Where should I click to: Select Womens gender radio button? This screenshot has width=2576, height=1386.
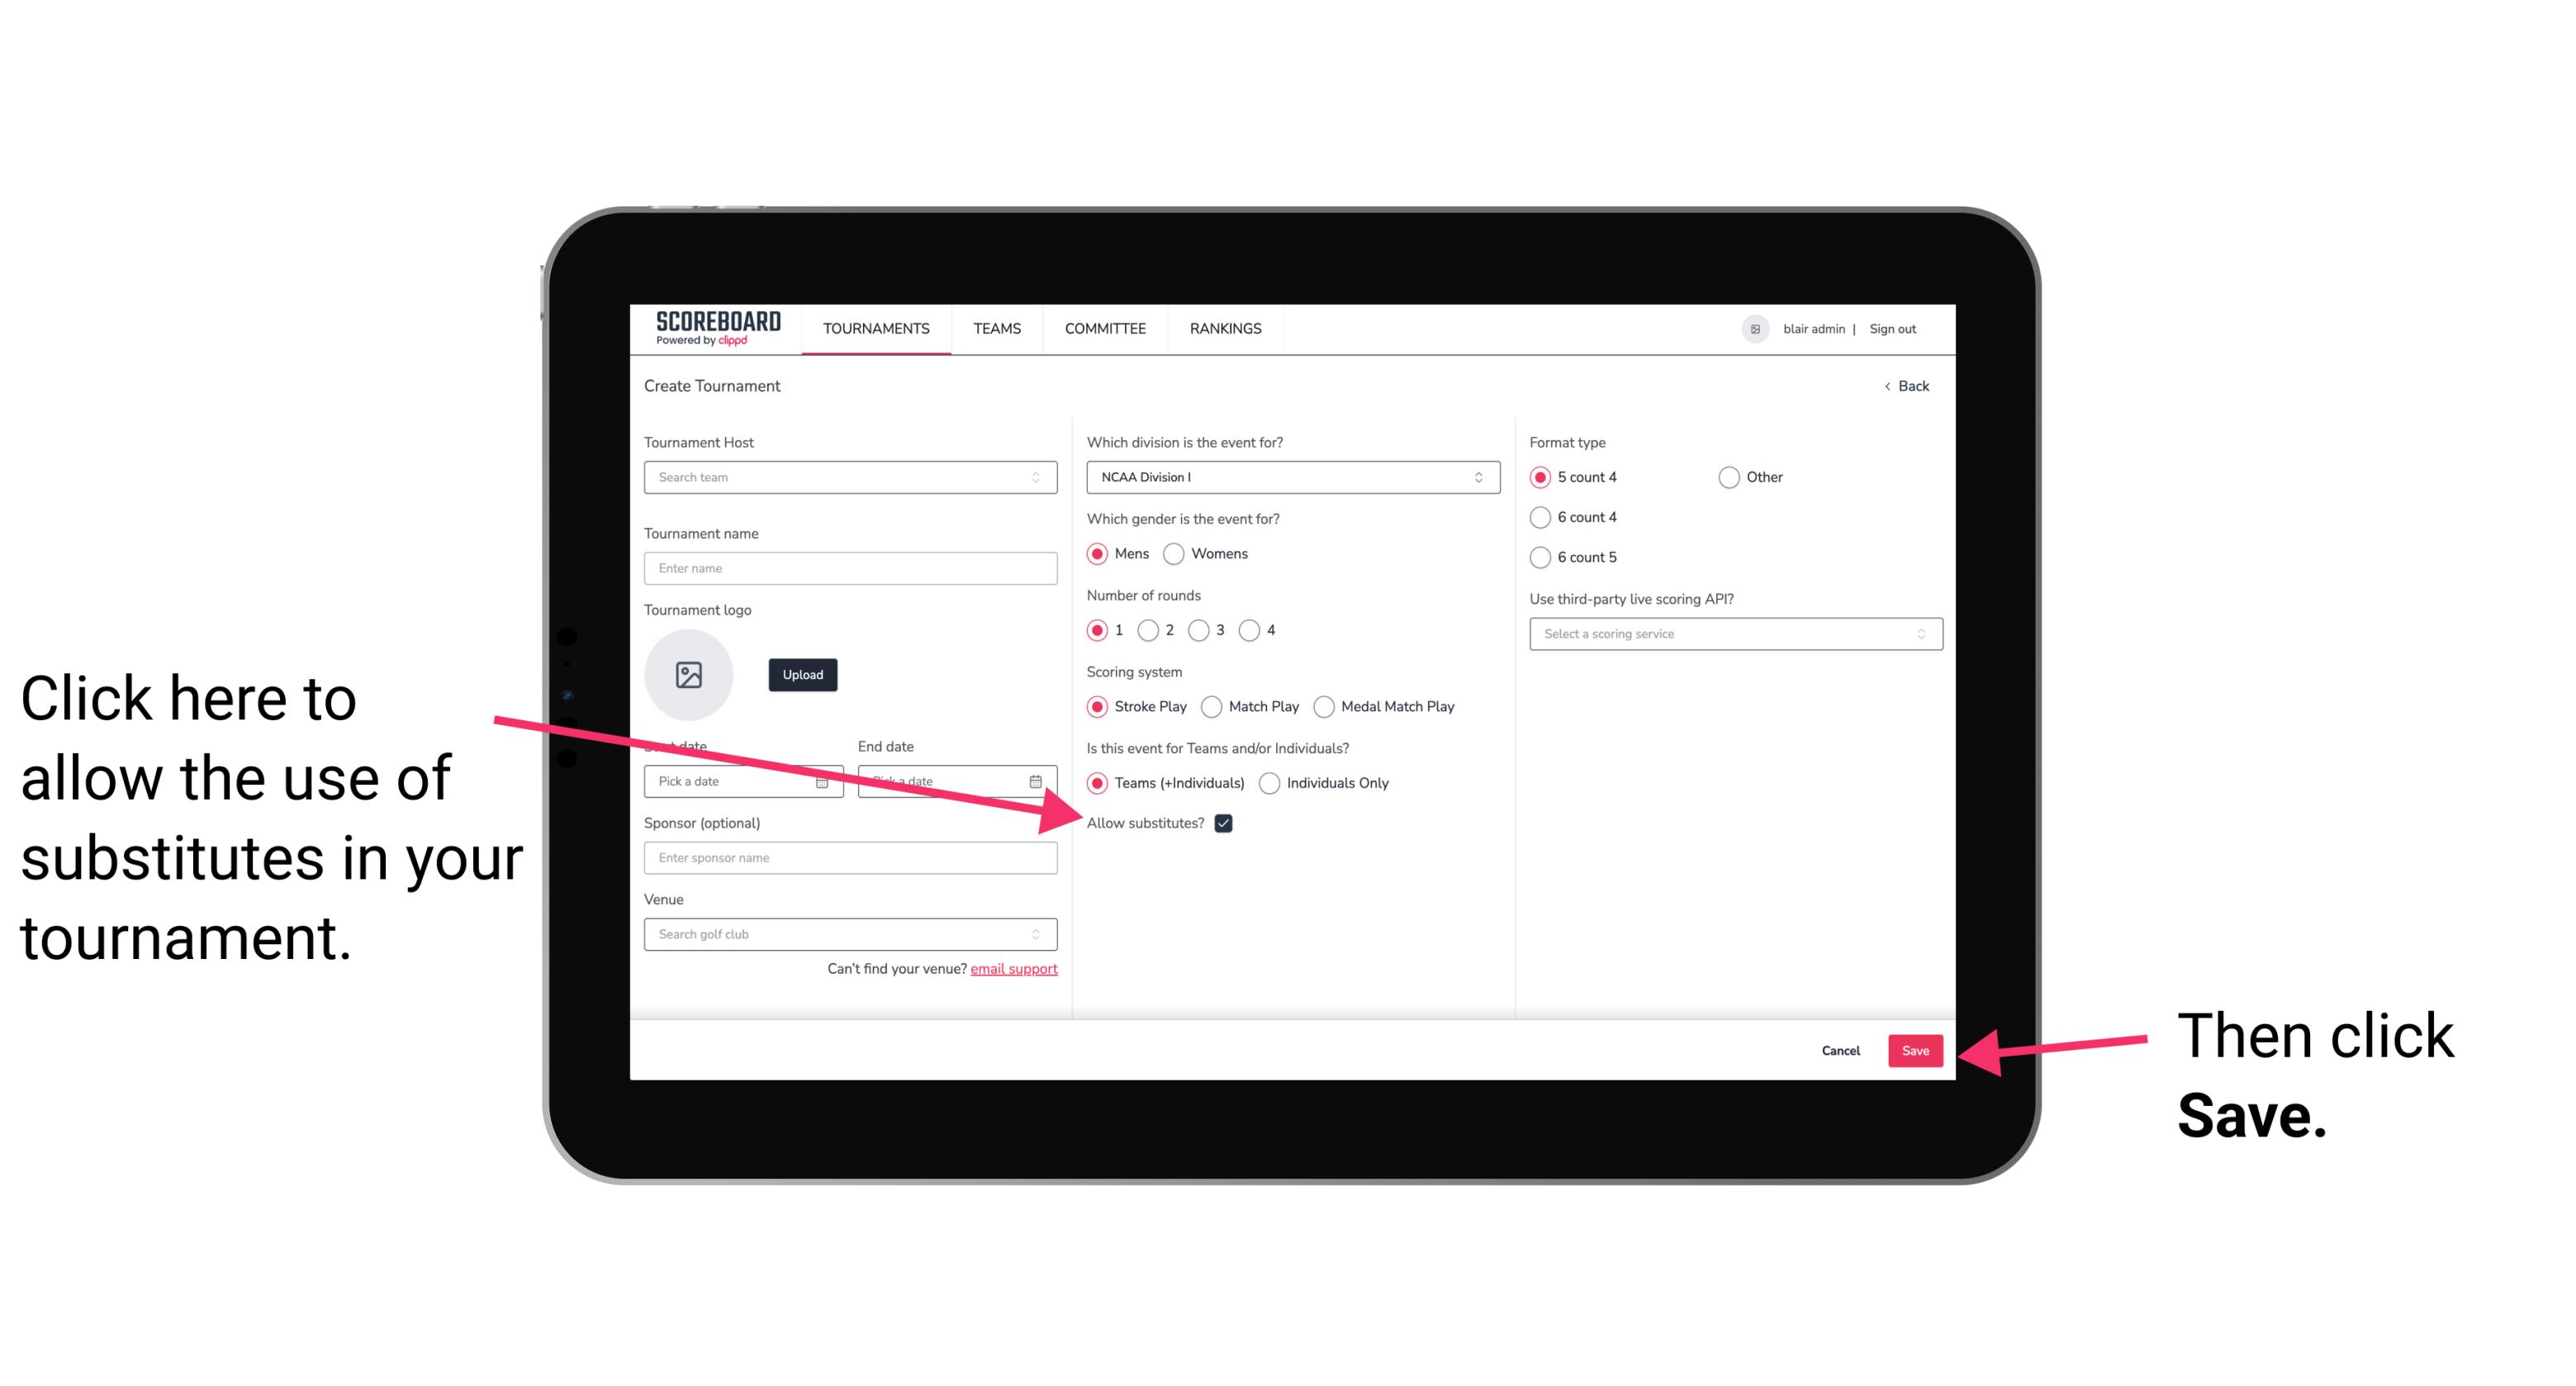click(x=1179, y=553)
